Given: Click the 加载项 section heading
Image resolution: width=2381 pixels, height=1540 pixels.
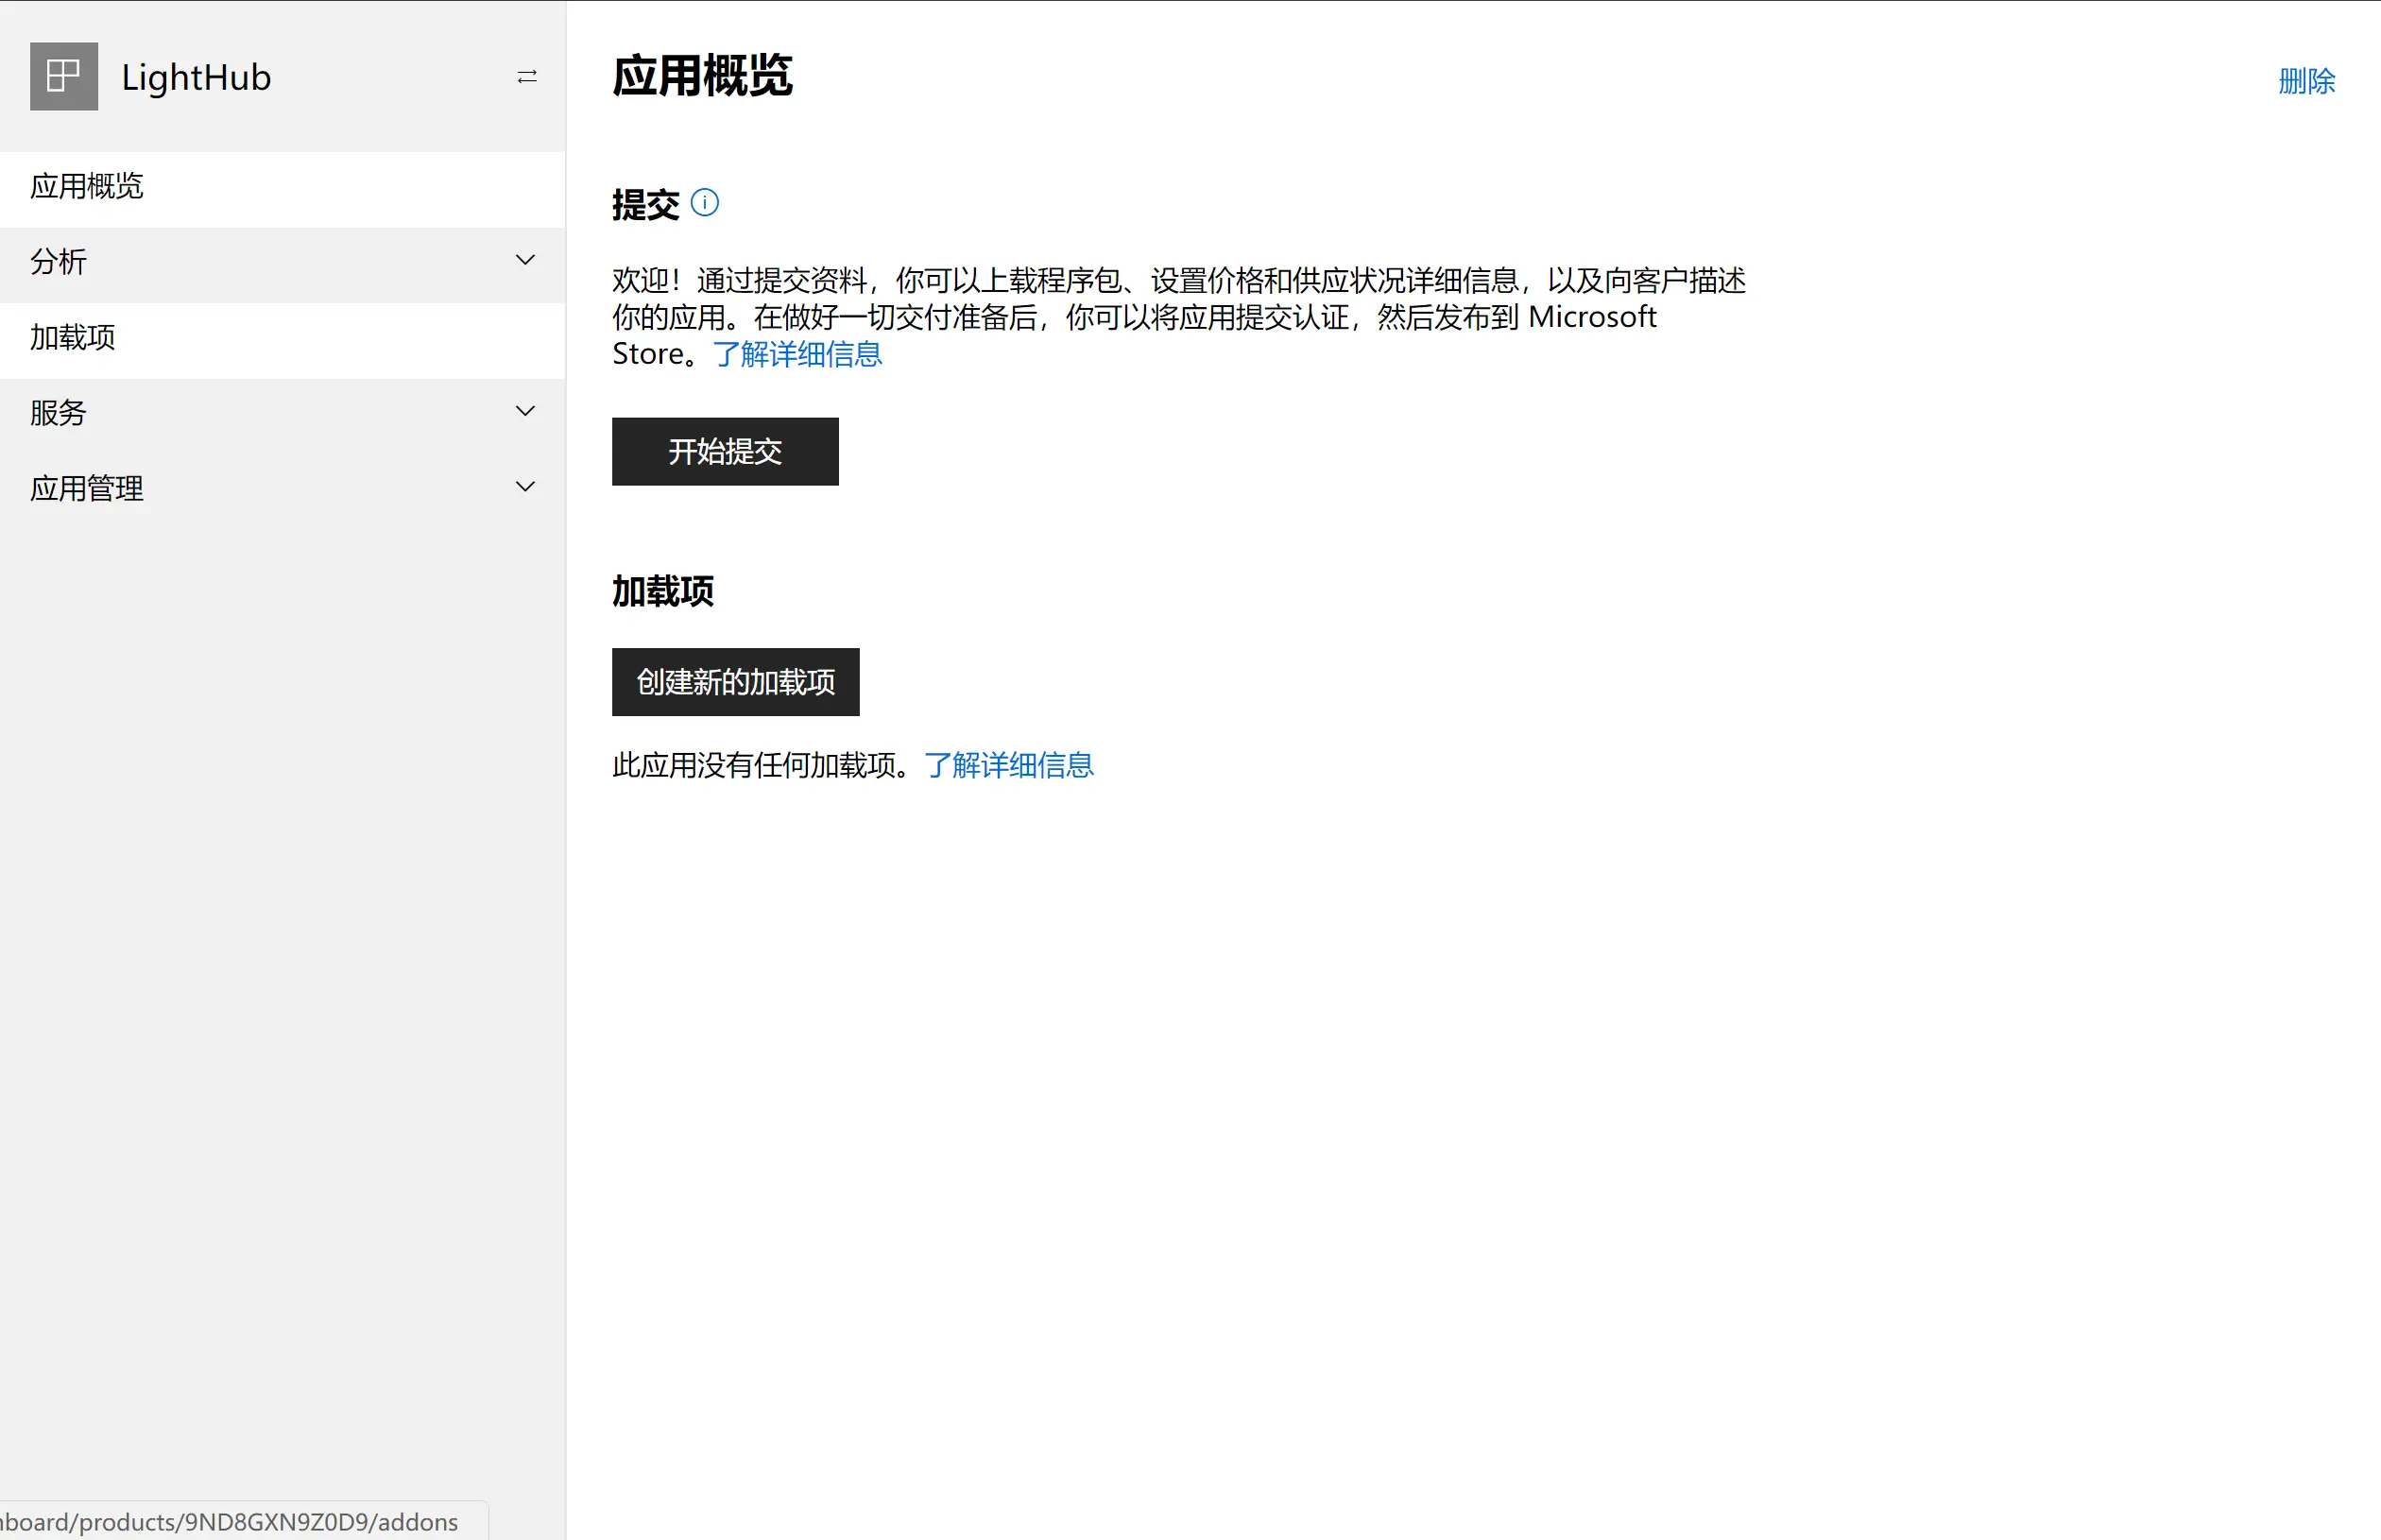Looking at the screenshot, I should click(663, 592).
